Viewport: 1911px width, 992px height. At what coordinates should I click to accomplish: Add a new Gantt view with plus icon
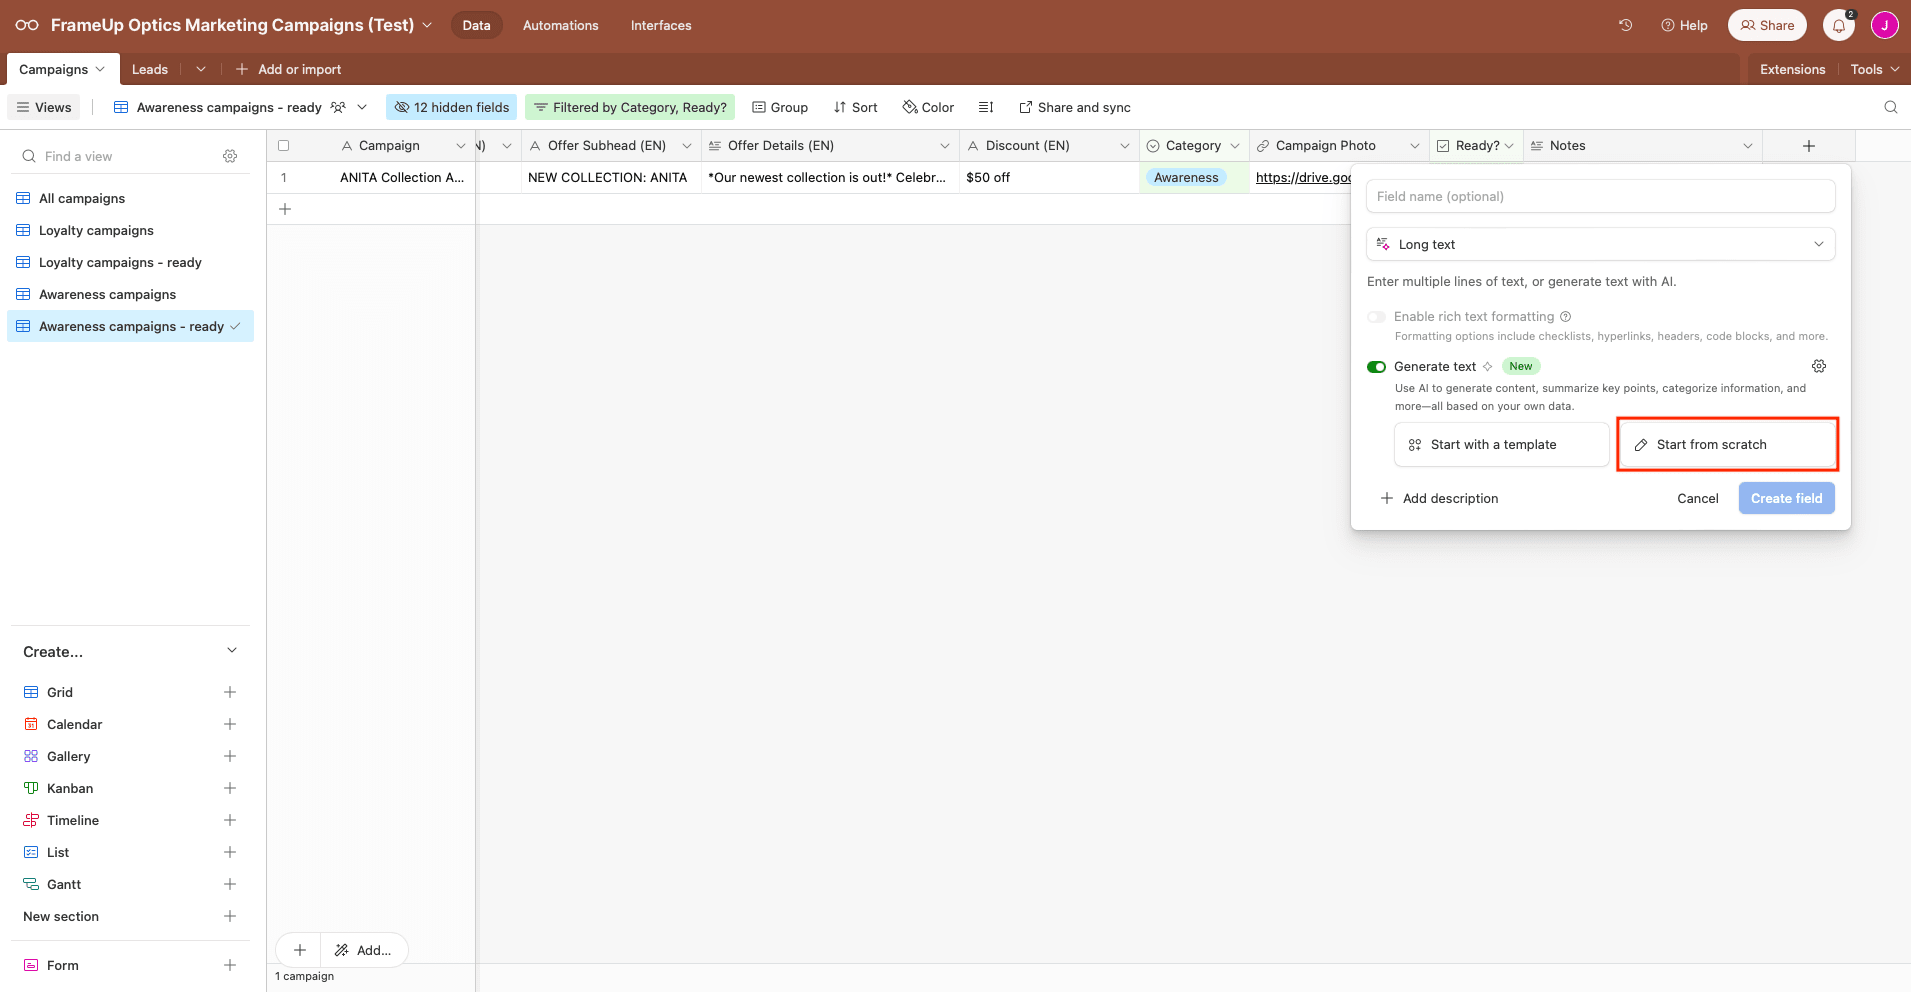tap(230, 883)
